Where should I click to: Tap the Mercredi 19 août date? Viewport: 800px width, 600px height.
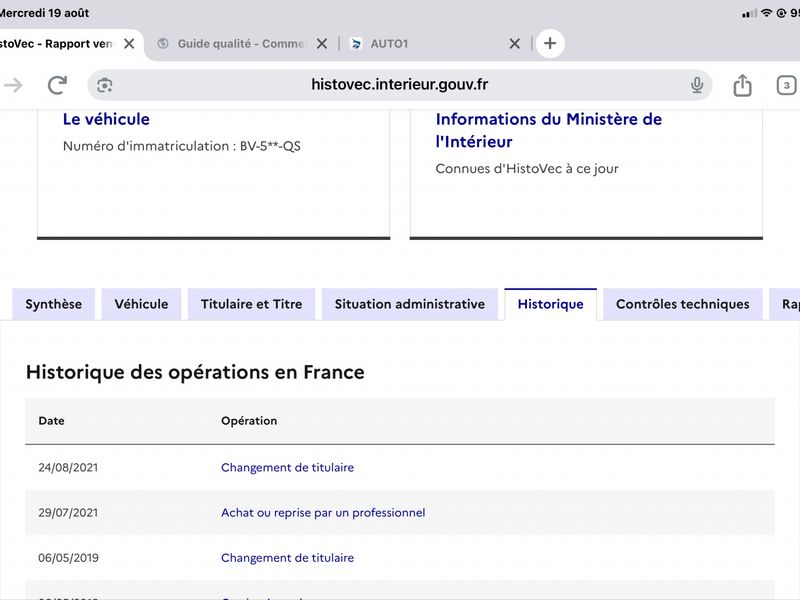(x=44, y=13)
